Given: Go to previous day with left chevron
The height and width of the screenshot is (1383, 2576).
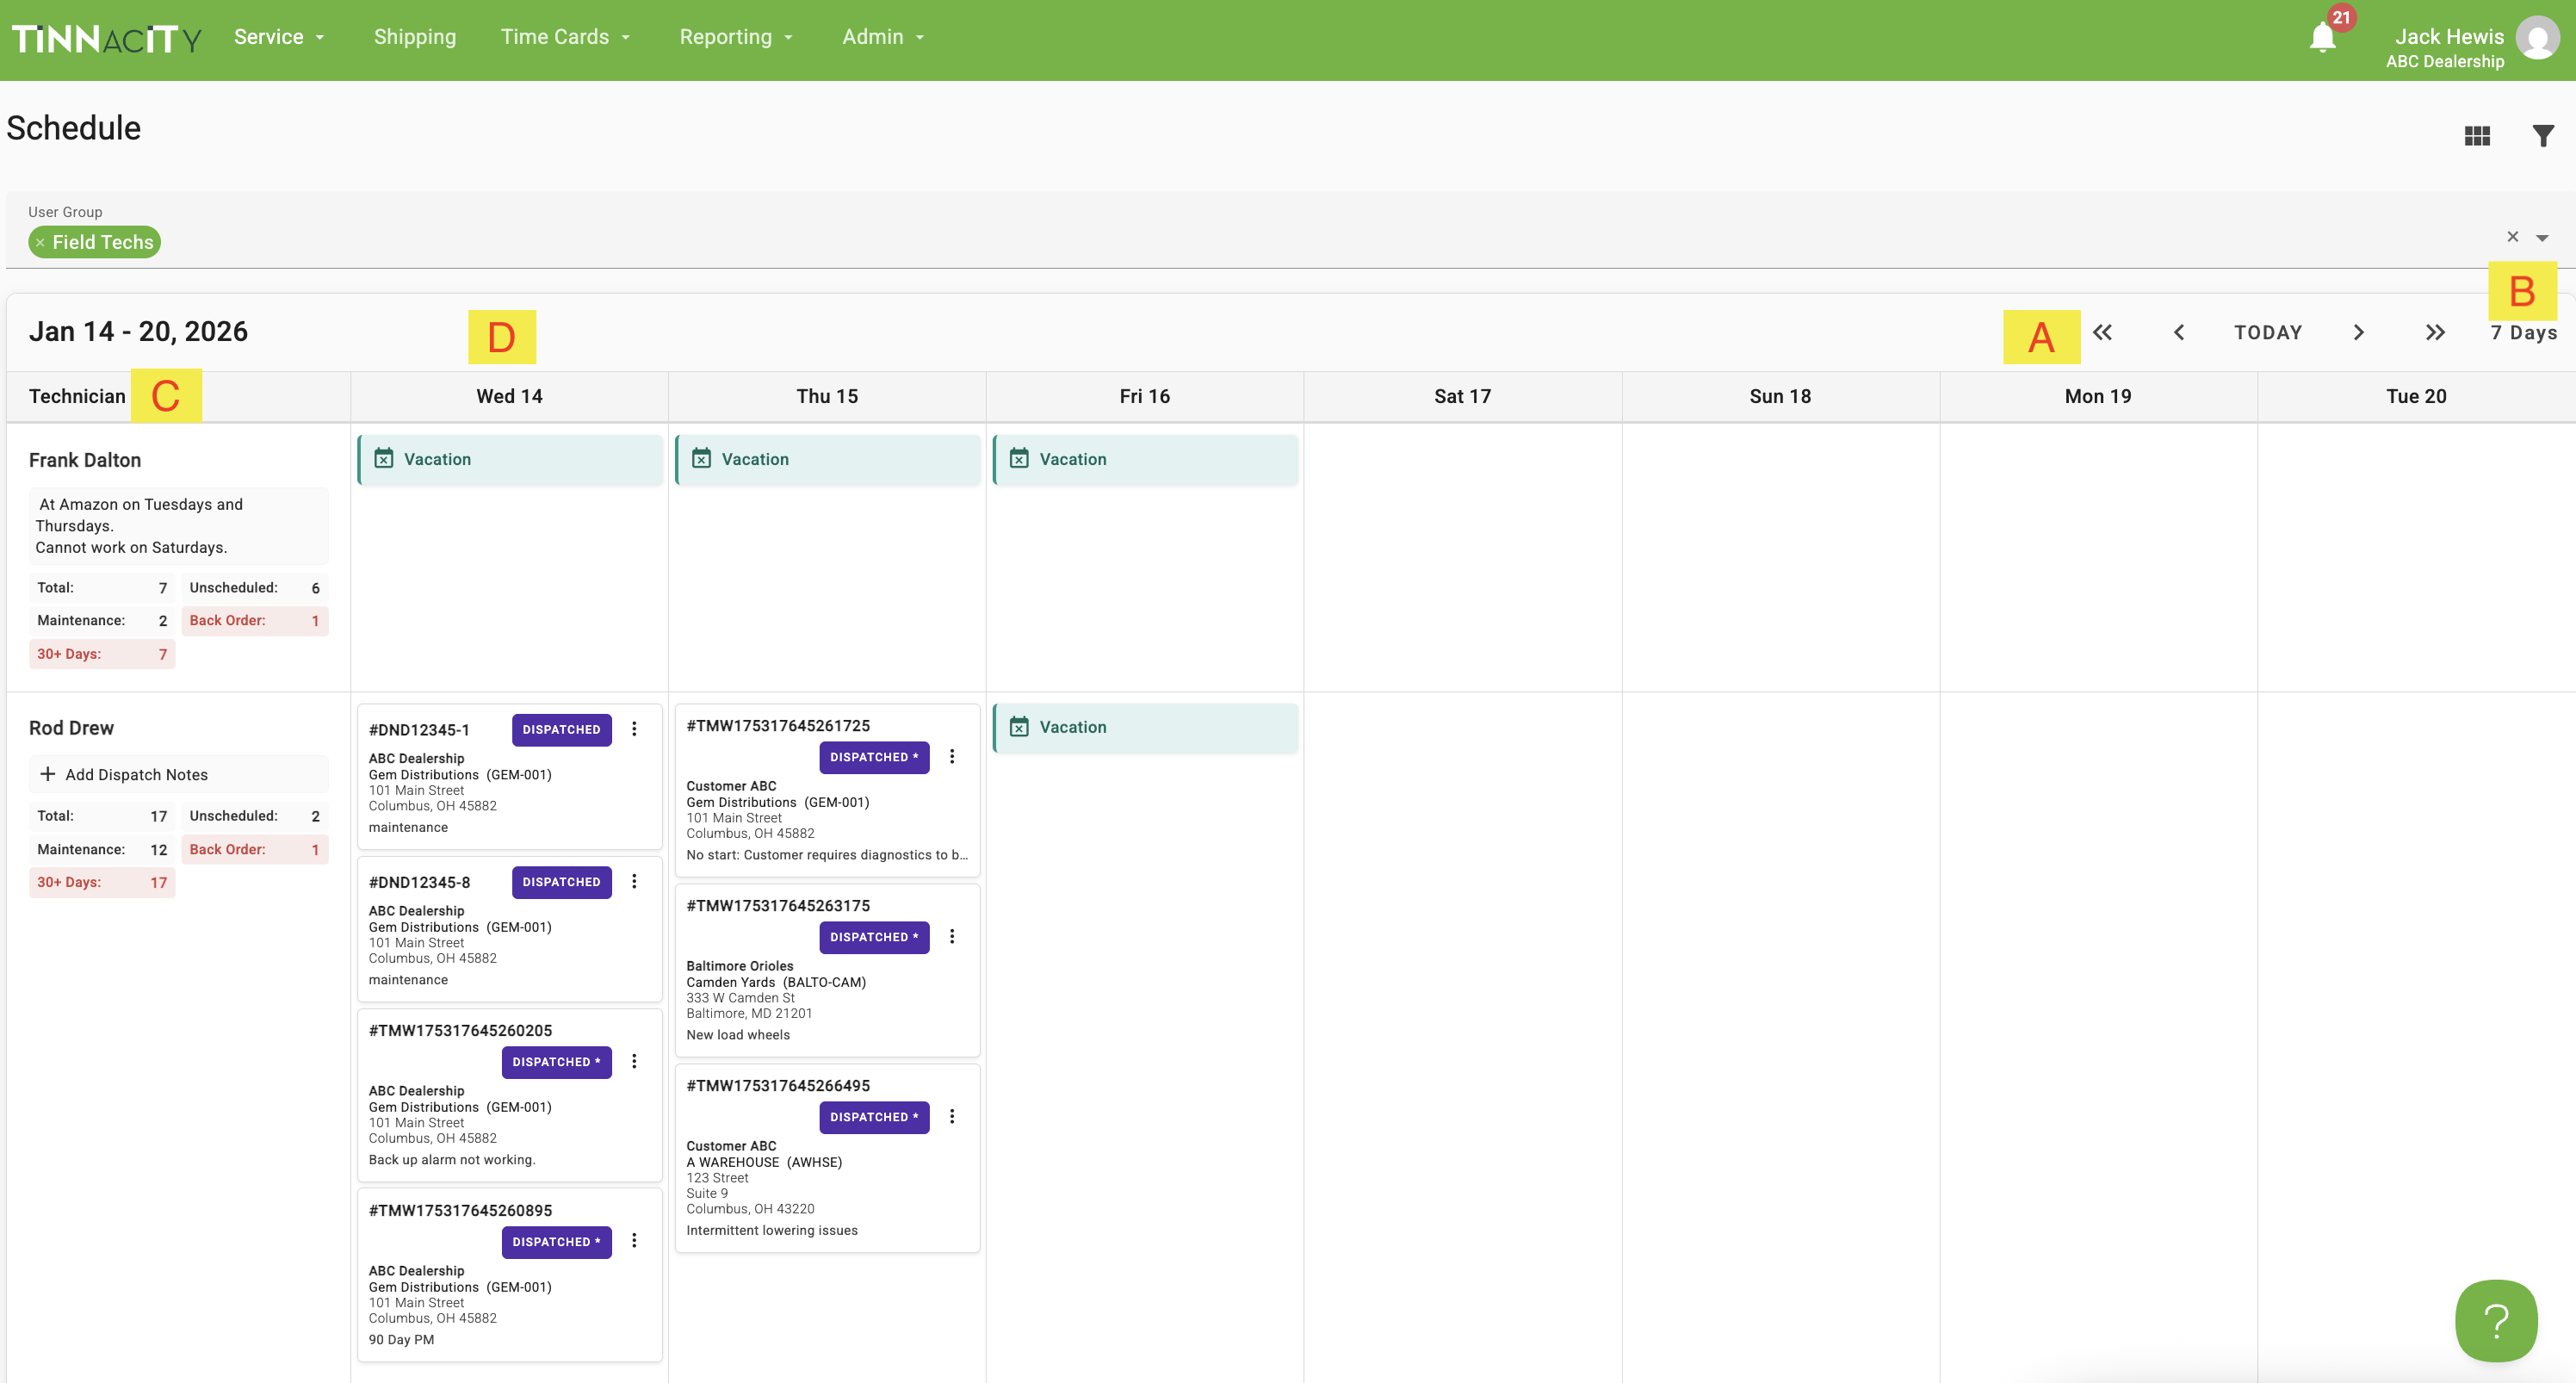Looking at the screenshot, I should click(x=2179, y=332).
